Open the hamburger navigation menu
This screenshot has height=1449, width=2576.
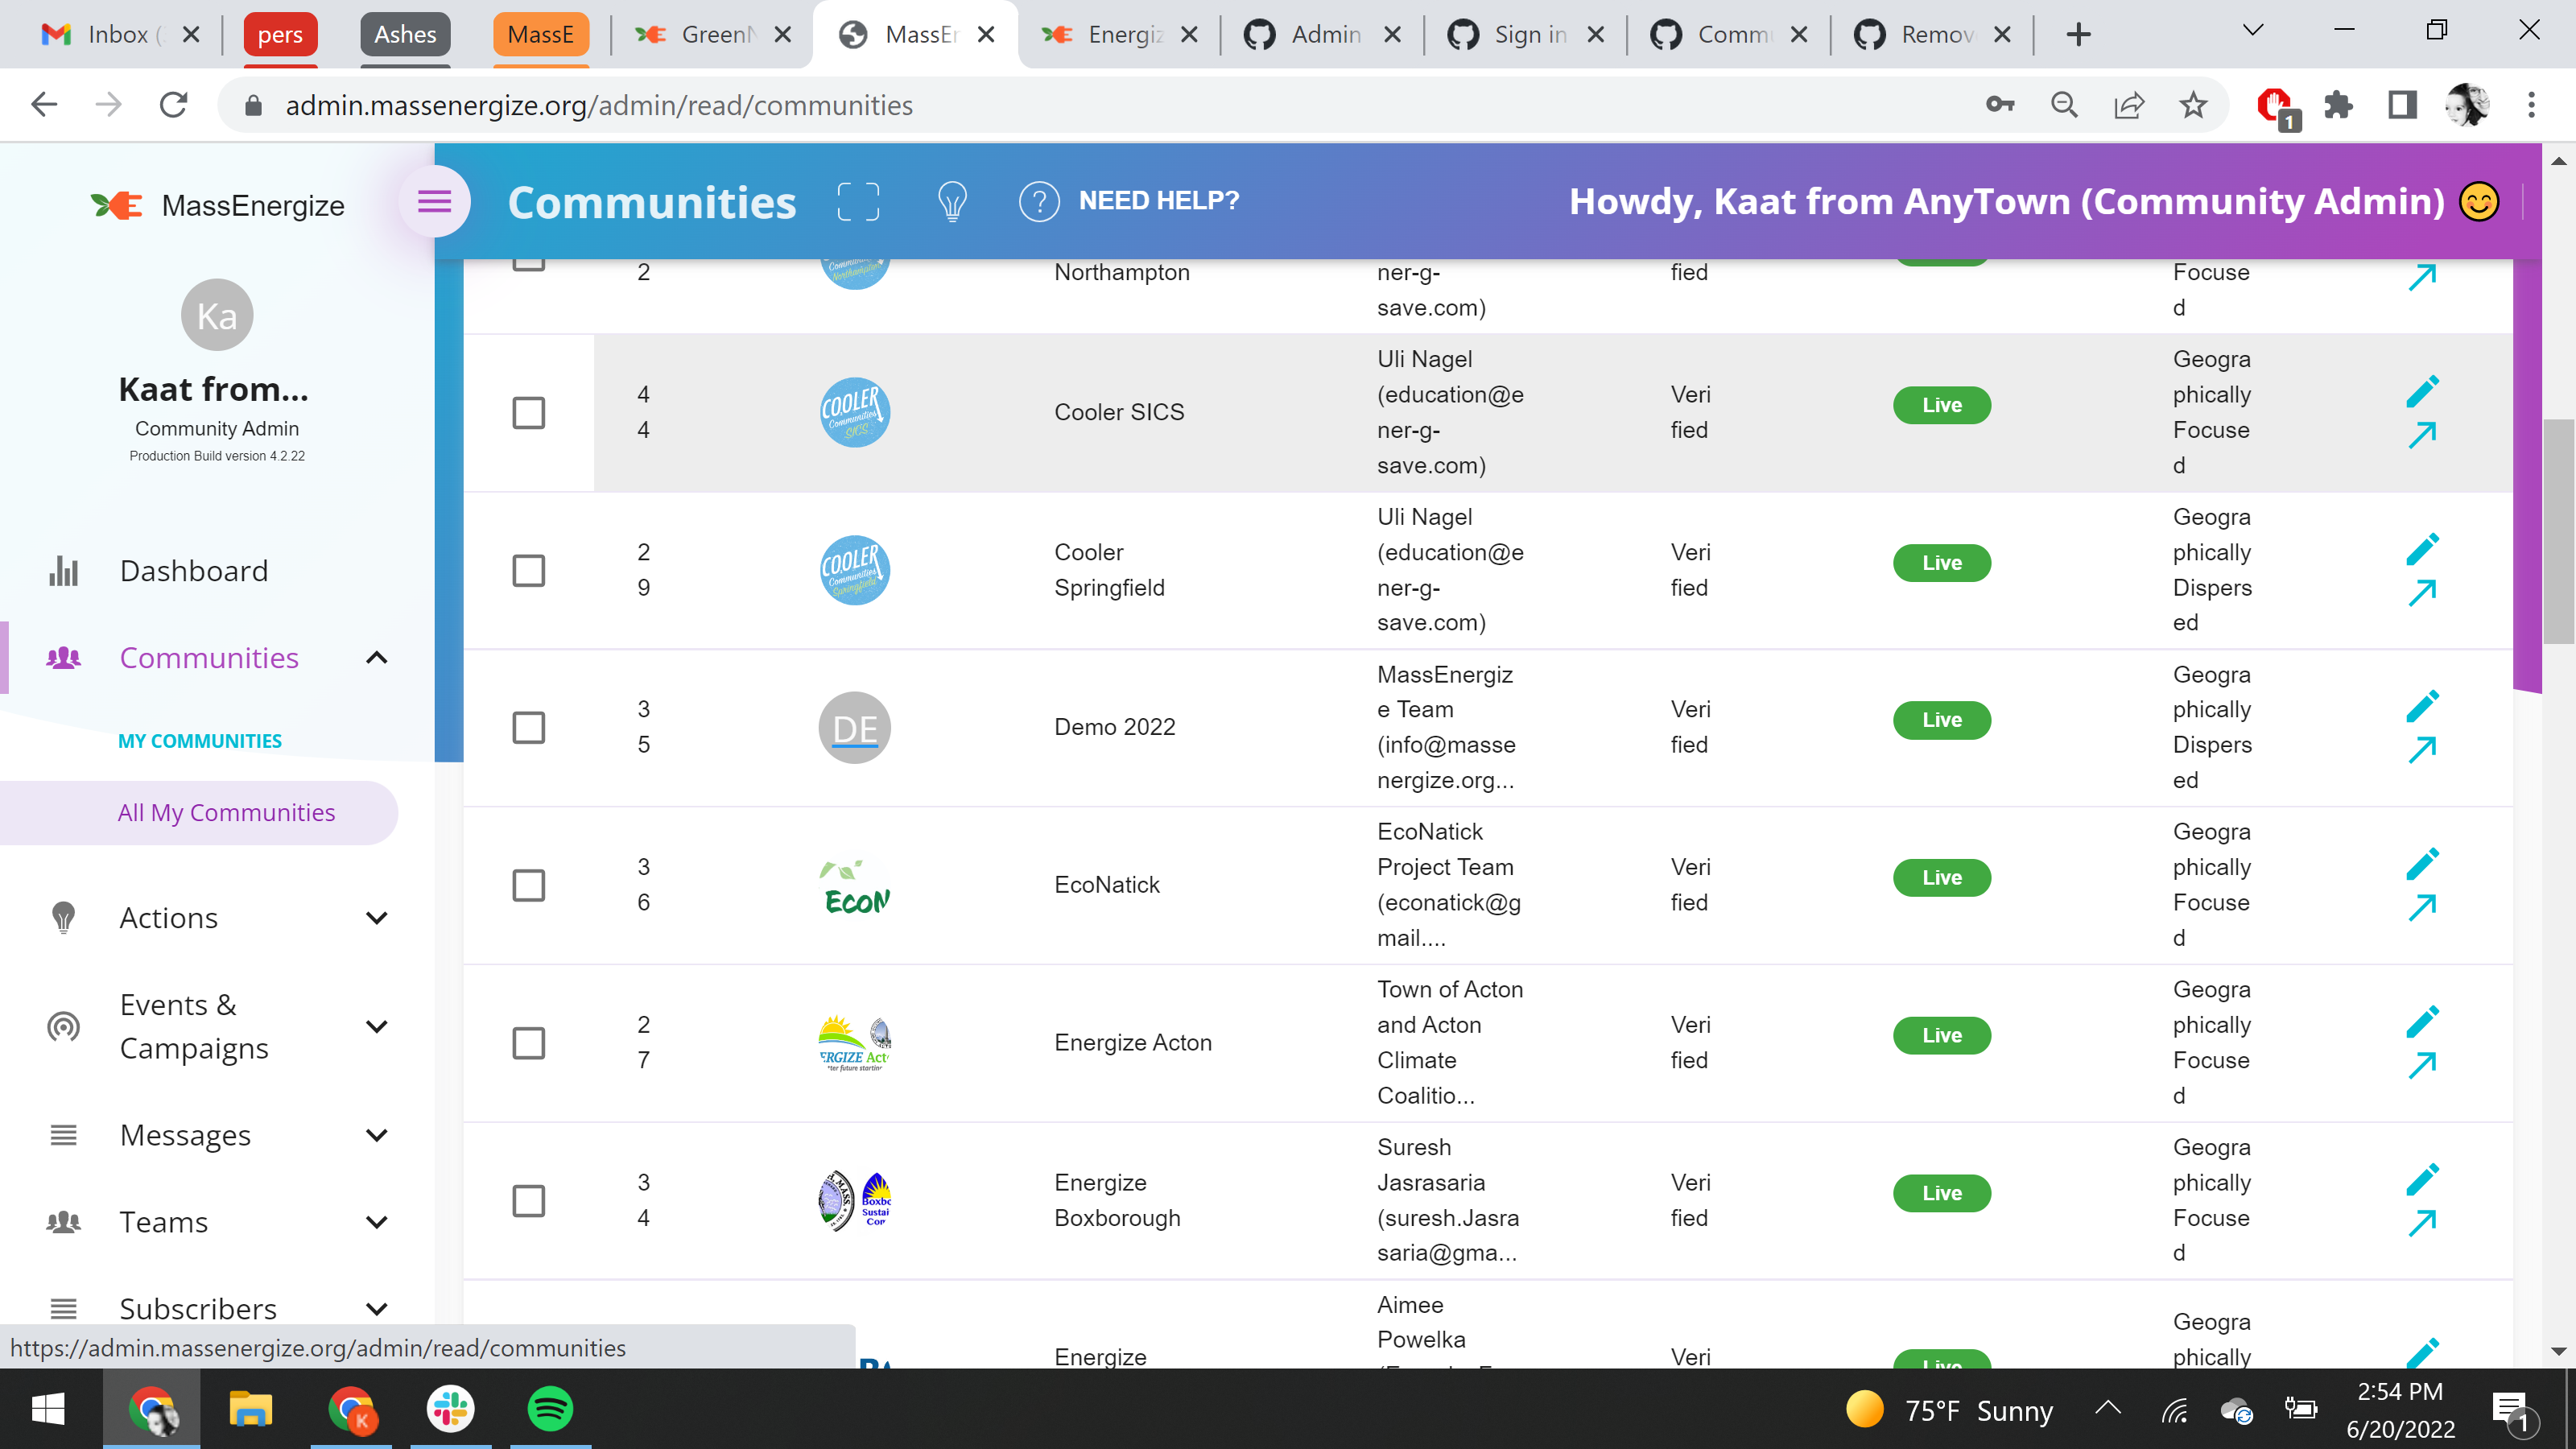(434, 201)
